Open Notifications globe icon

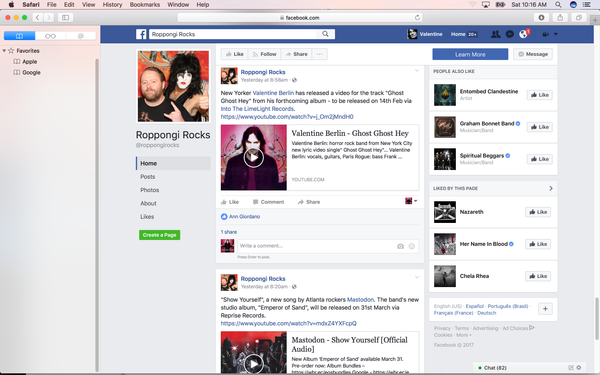click(523, 34)
